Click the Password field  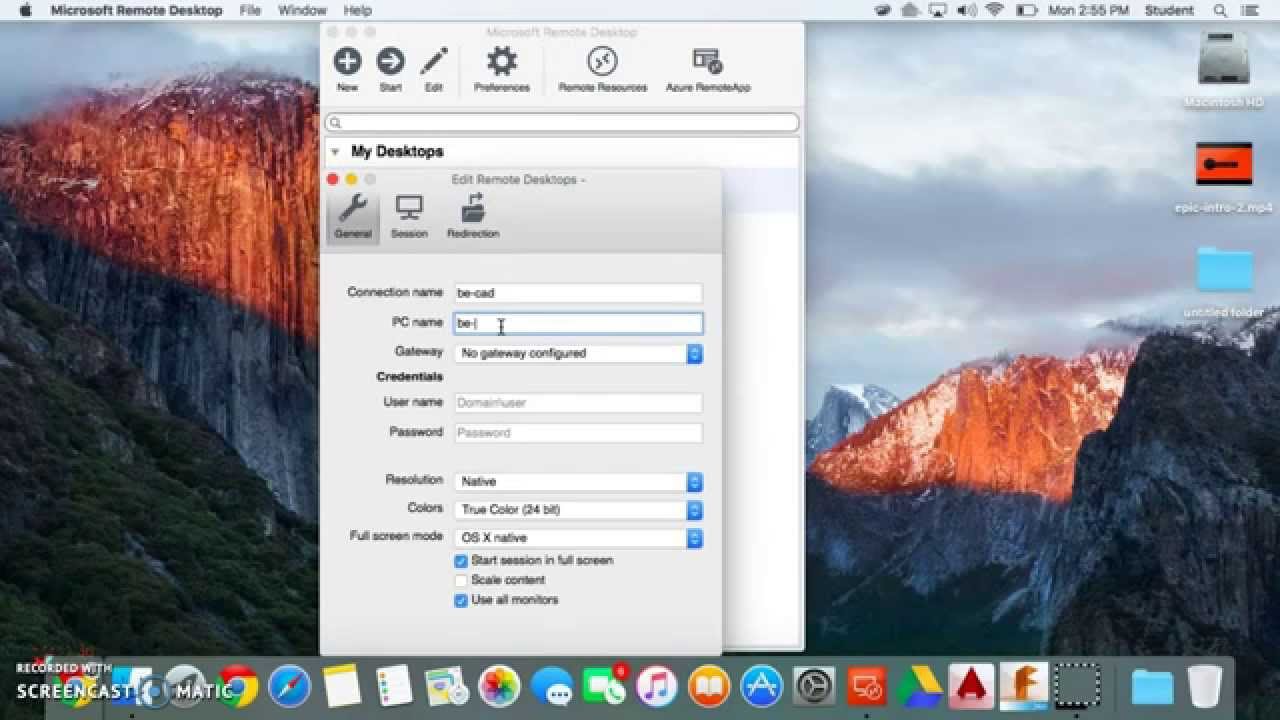578,433
